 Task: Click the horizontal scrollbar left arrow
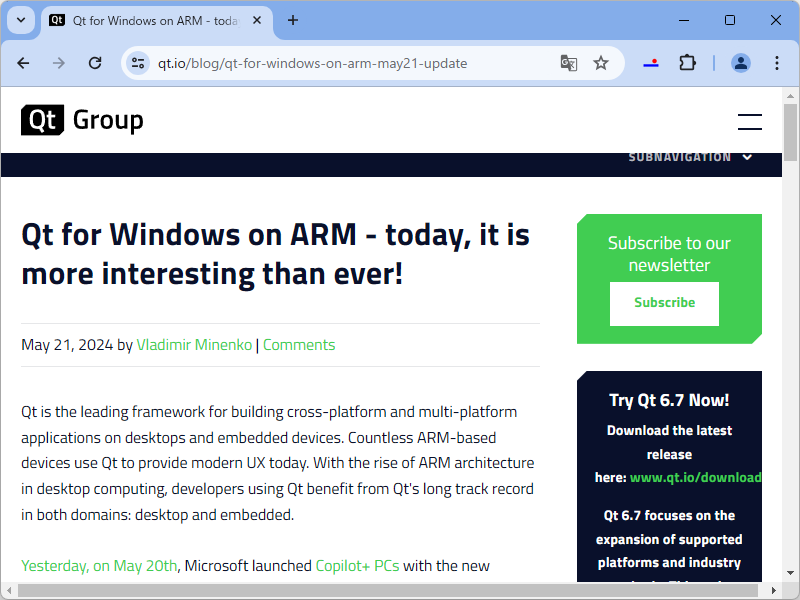[x=9, y=591]
